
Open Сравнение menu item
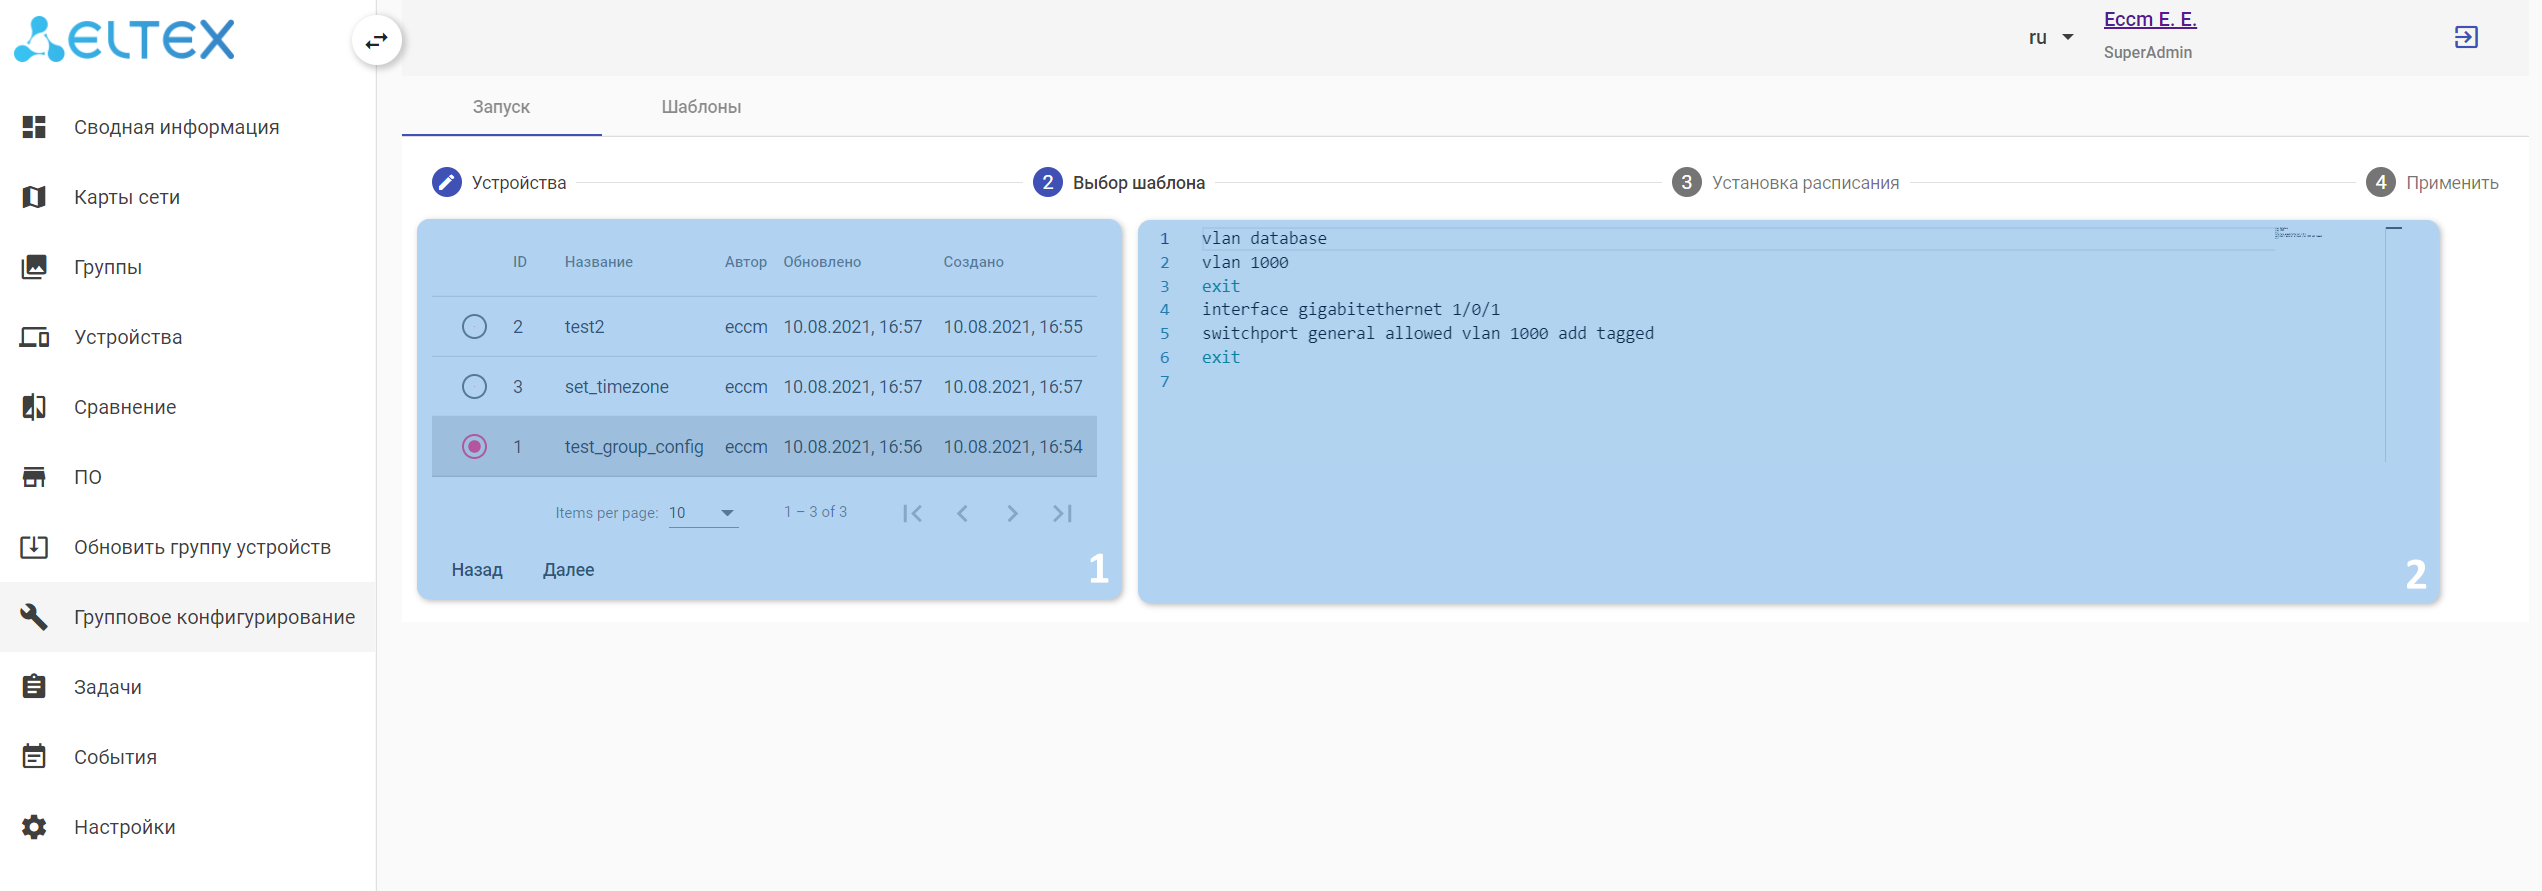tap(188, 407)
